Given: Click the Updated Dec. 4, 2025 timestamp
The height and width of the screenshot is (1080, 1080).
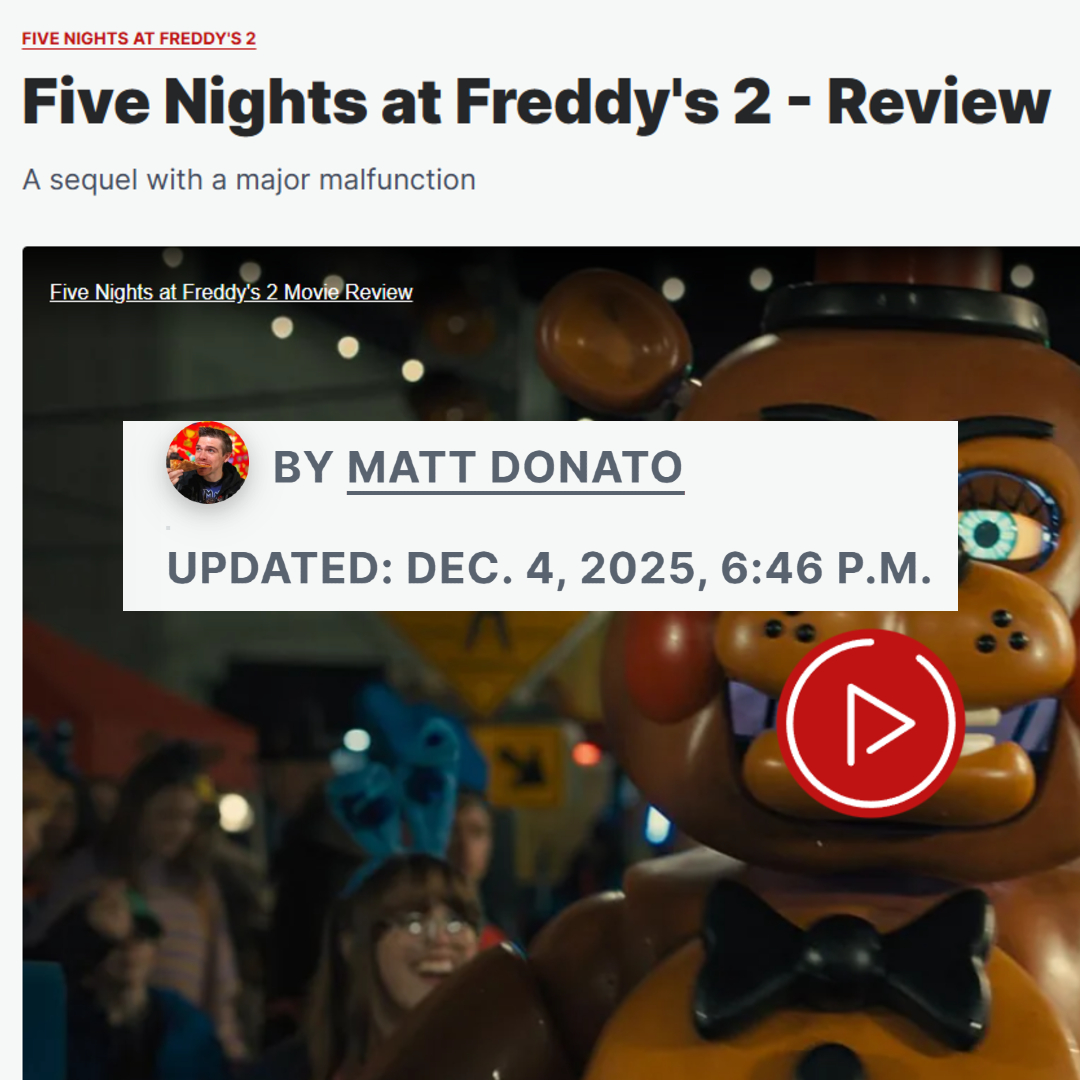Looking at the screenshot, I should (549, 568).
